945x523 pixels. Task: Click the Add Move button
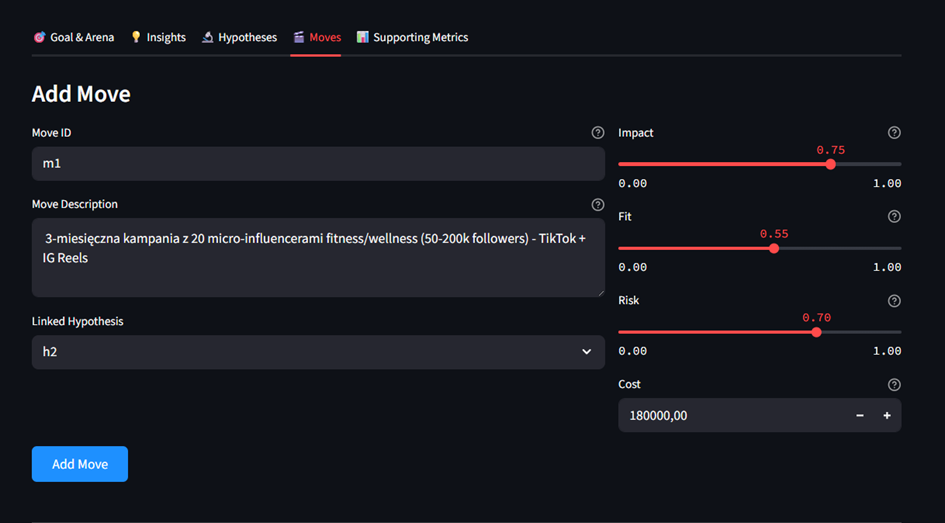point(80,464)
